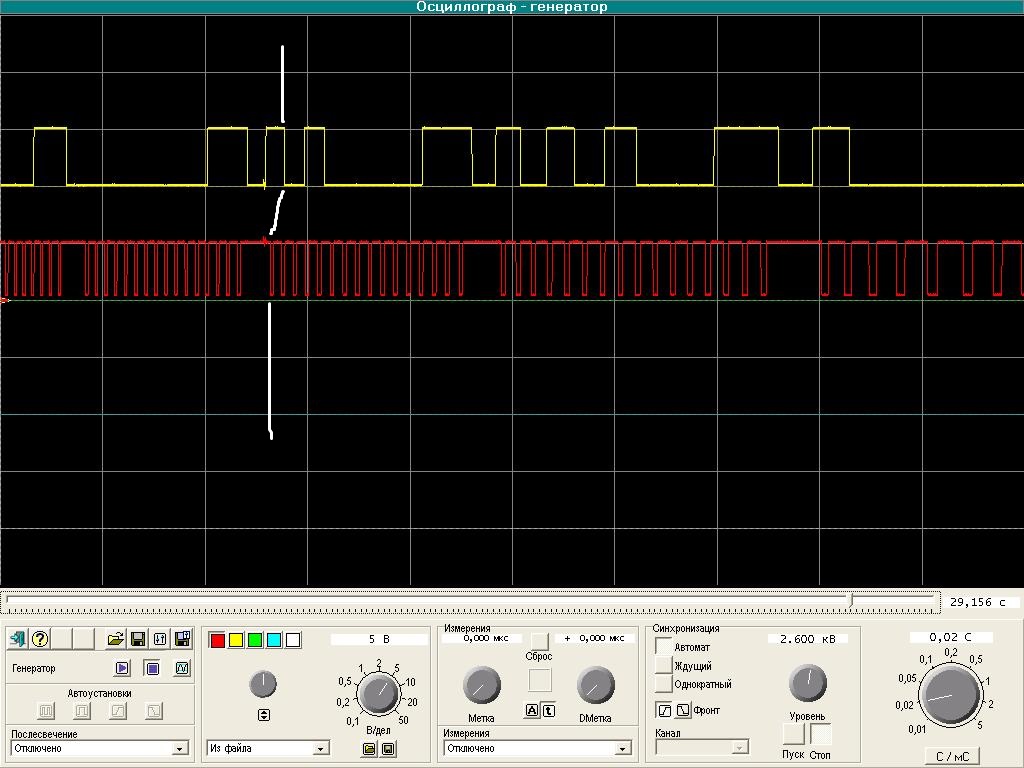The height and width of the screenshot is (768, 1024).
Task: Open a file via the top toolbar folder icon
Action: pos(116,639)
